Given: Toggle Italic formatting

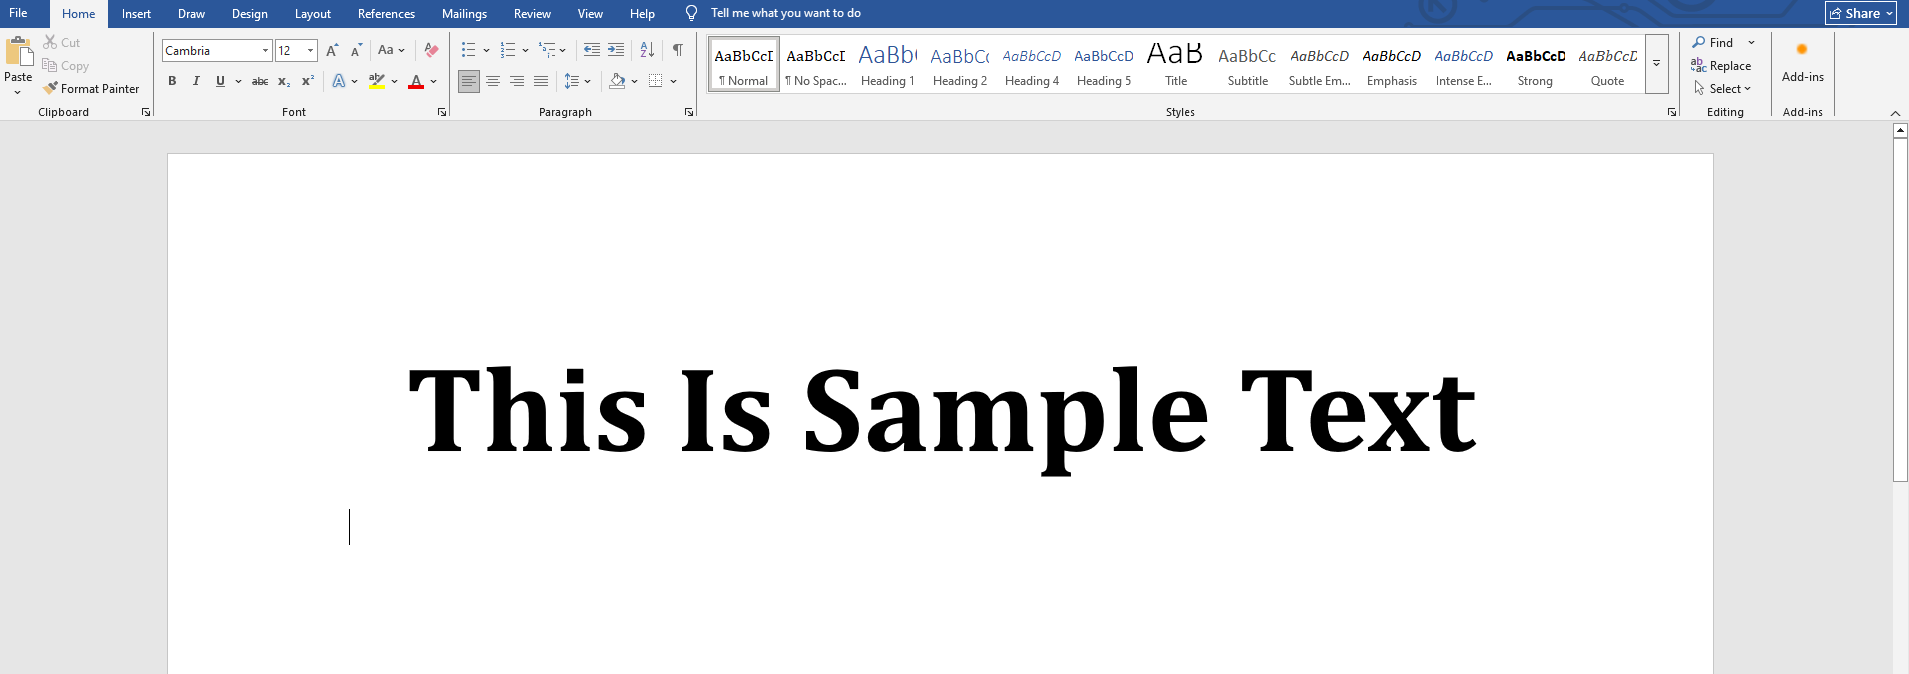Looking at the screenshot, I should (196, 81).
